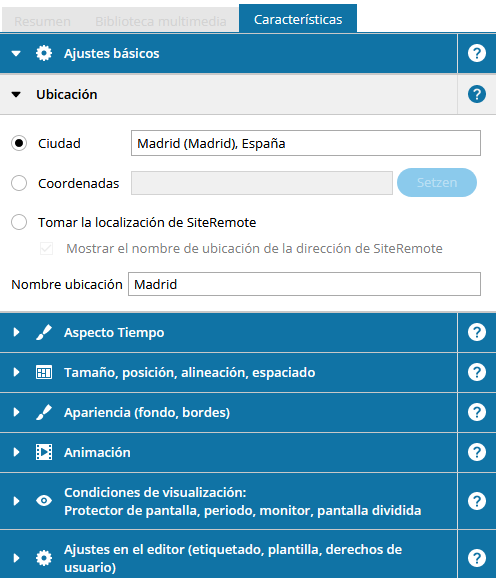Open help for Condiciones de visualización
Screen dimensions: 496x578
476,501
